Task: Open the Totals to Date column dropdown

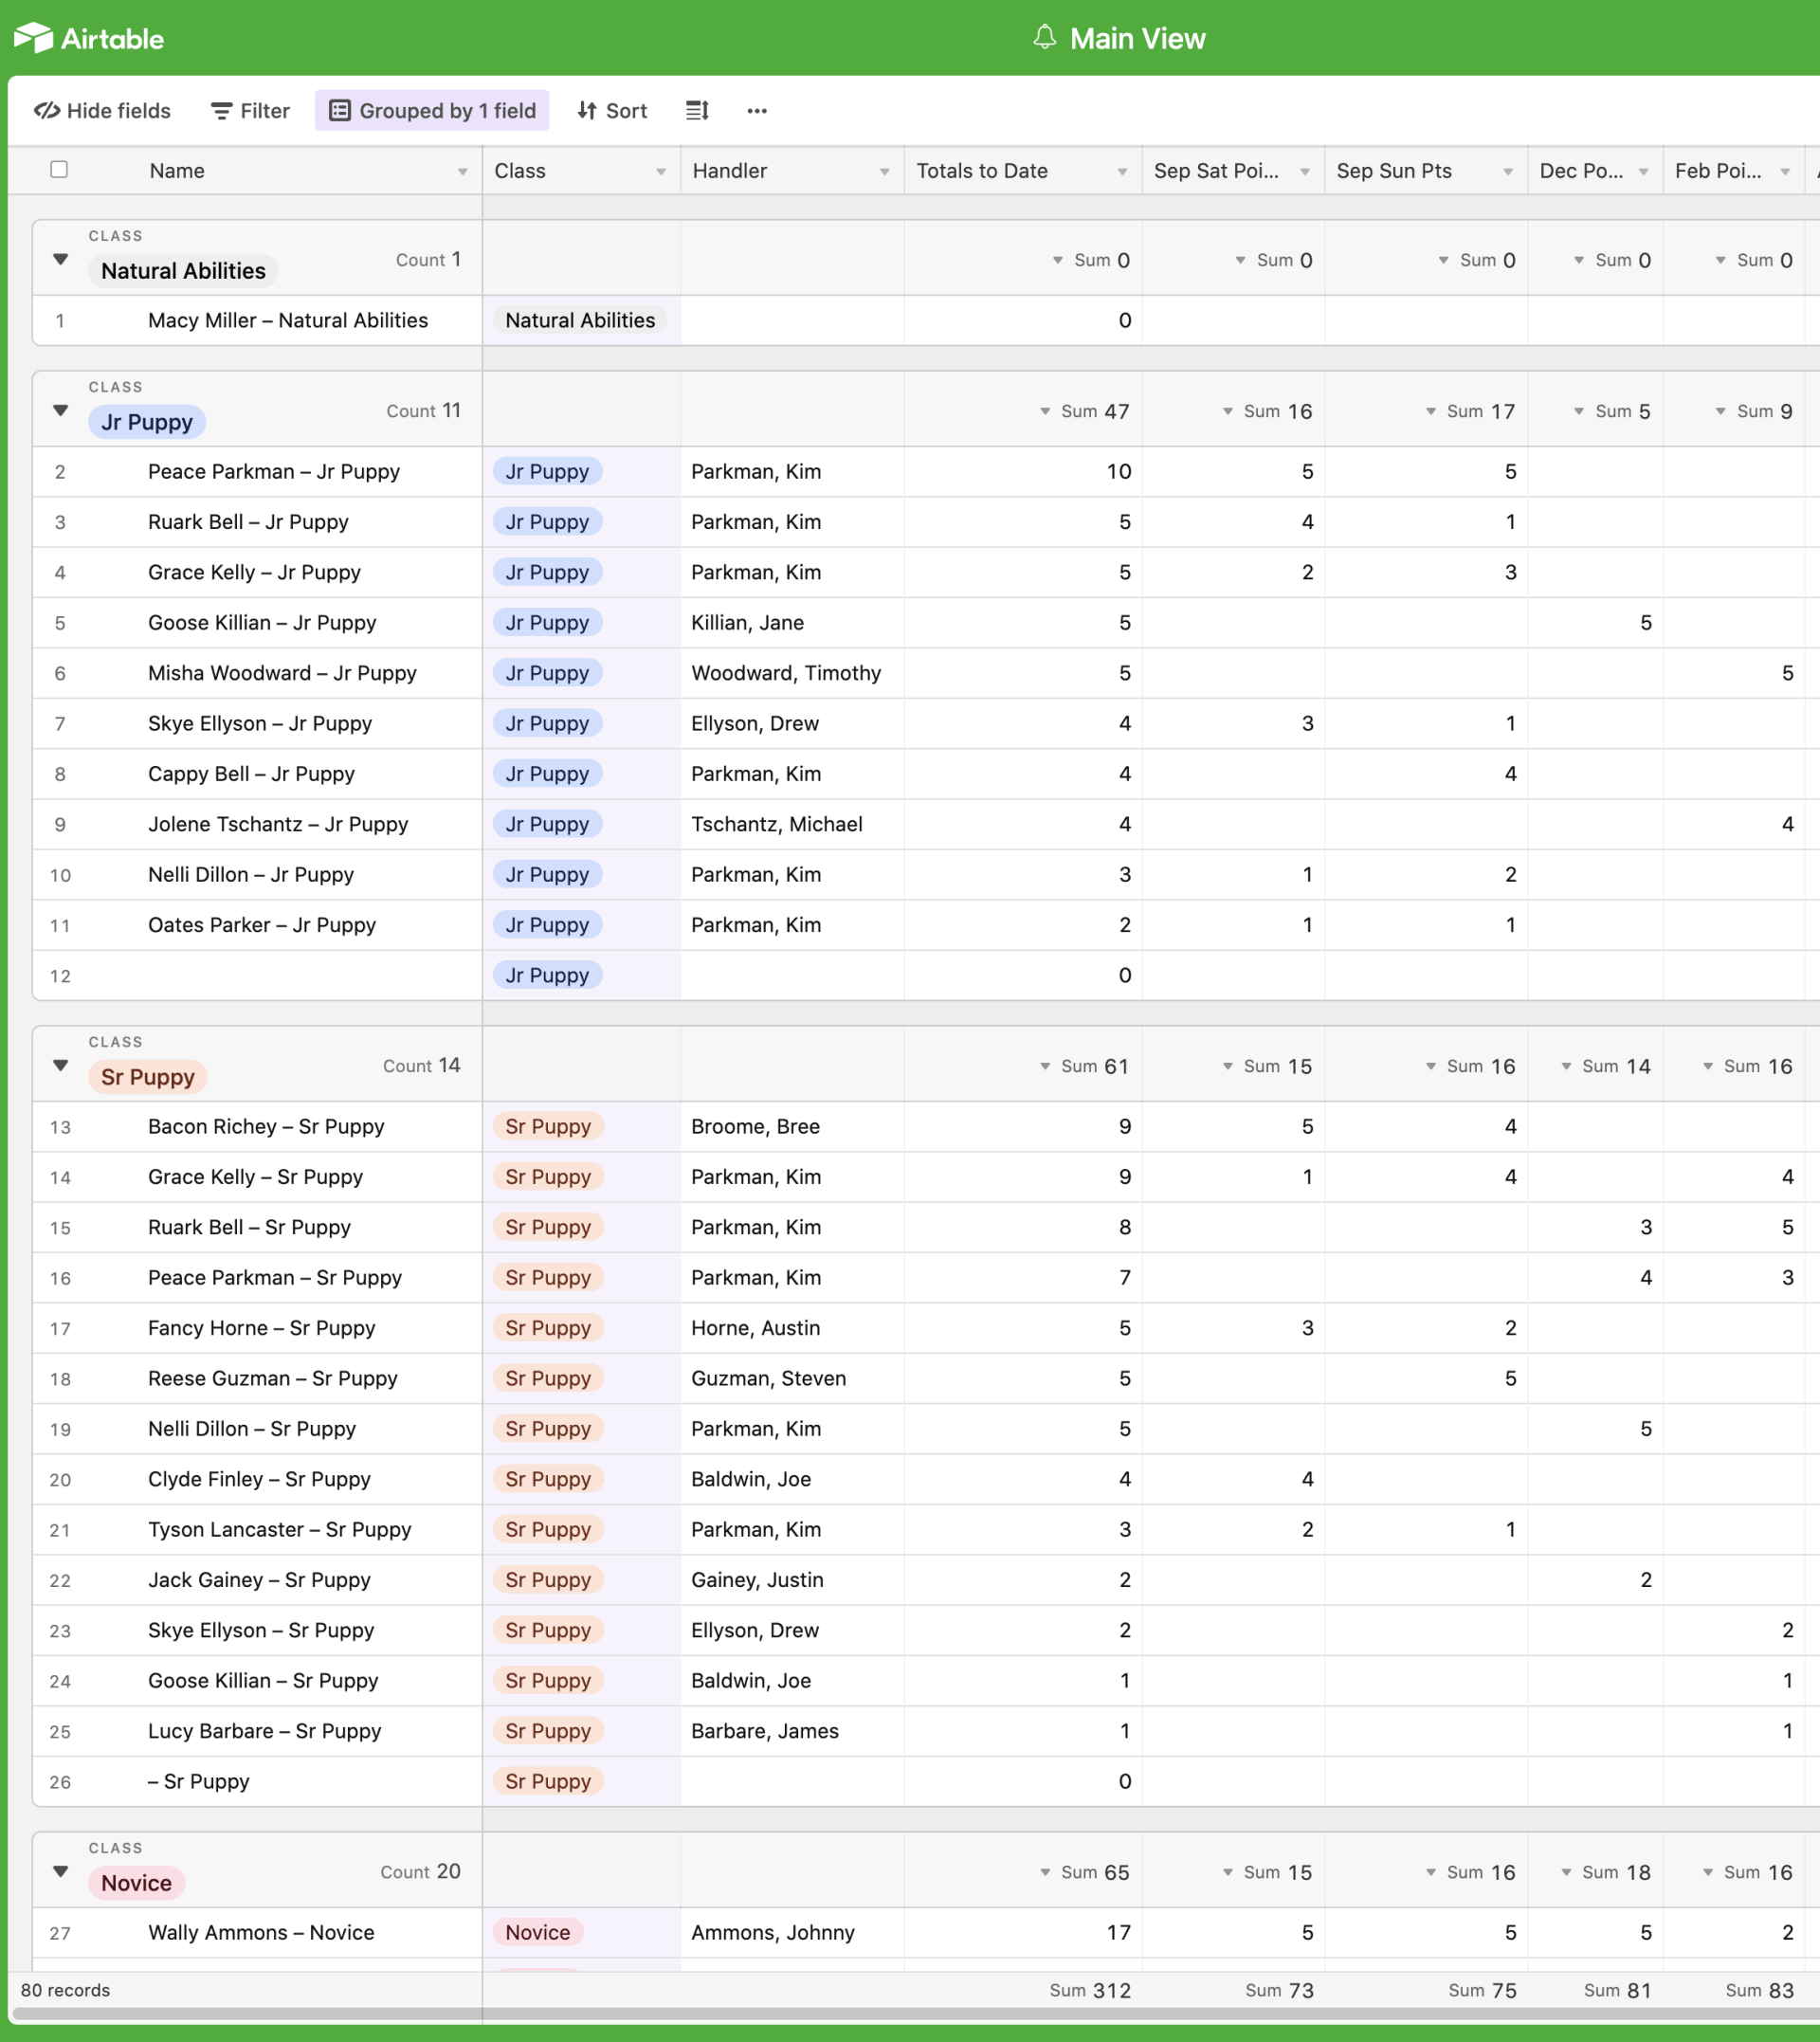Action: [1122, 172]
